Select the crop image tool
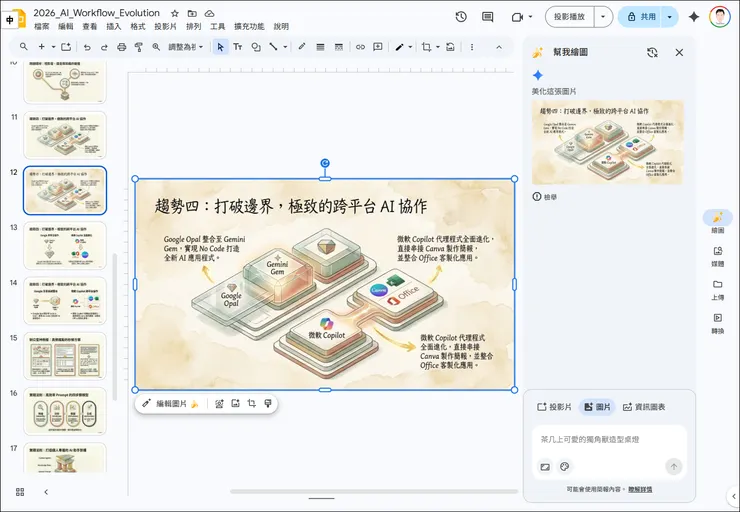This screenshot has height=512, width=740. (427, 47)
